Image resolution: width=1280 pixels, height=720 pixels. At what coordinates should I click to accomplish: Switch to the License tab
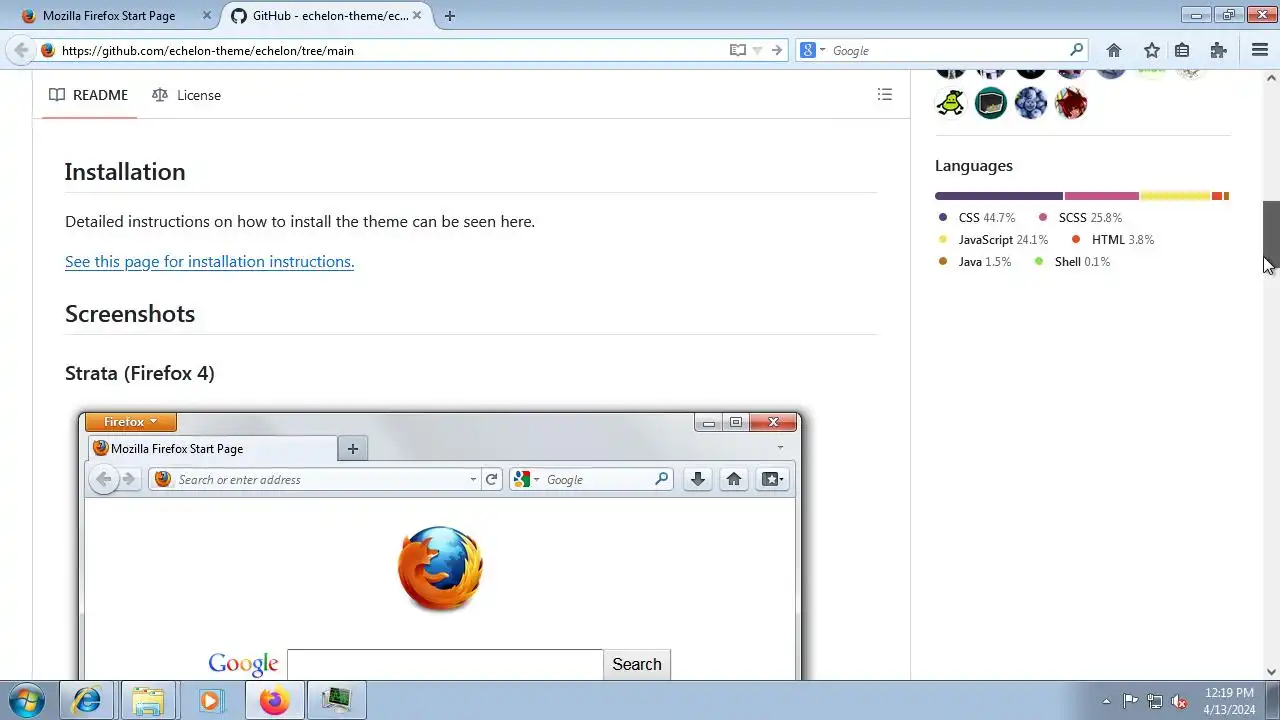(187, 95)
